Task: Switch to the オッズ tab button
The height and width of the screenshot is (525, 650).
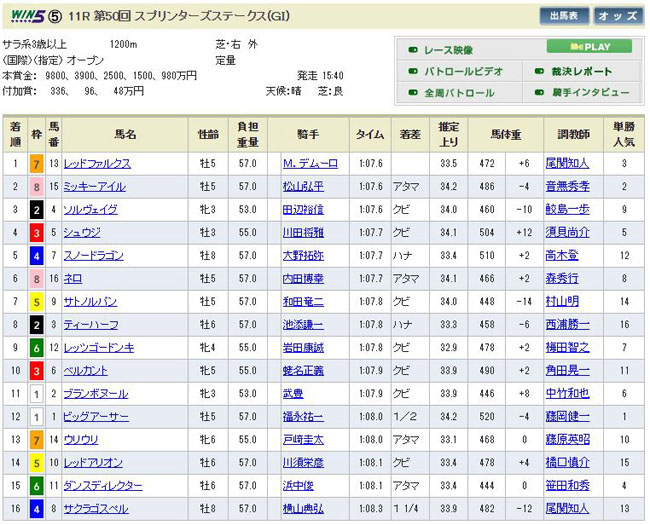Action: (616, 16)
